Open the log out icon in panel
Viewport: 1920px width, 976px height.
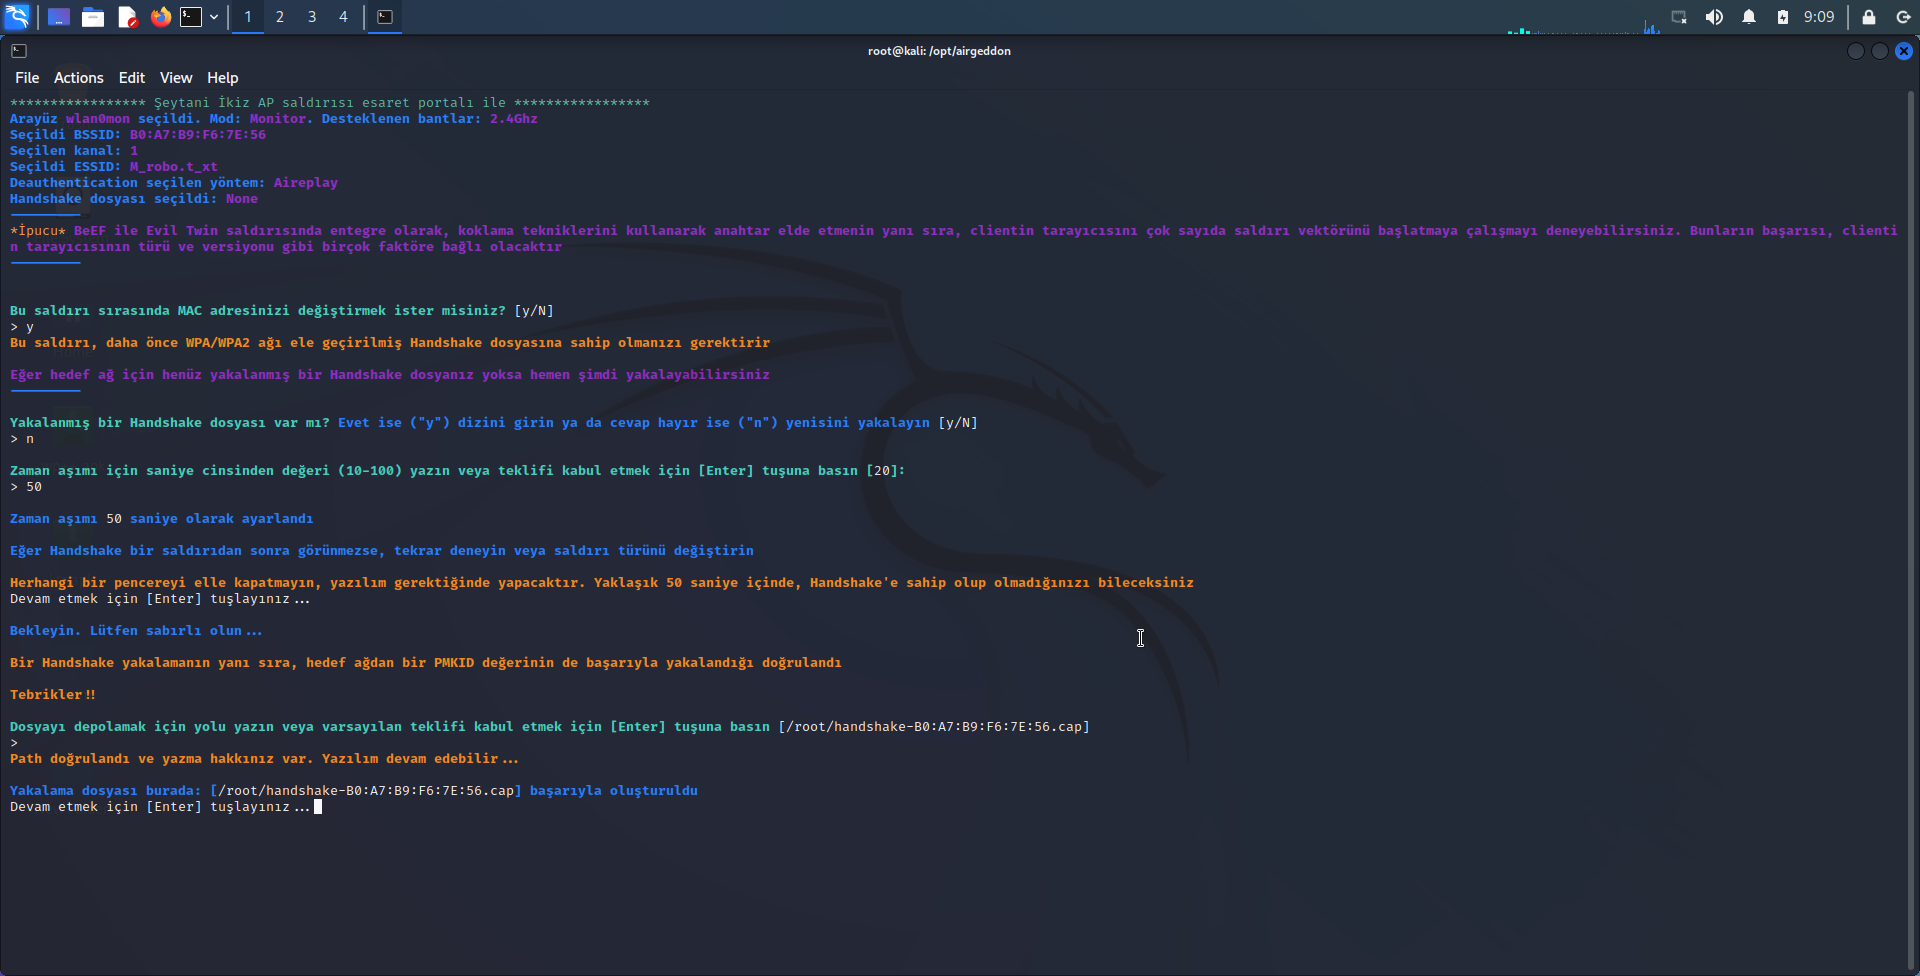(1903, 17)
